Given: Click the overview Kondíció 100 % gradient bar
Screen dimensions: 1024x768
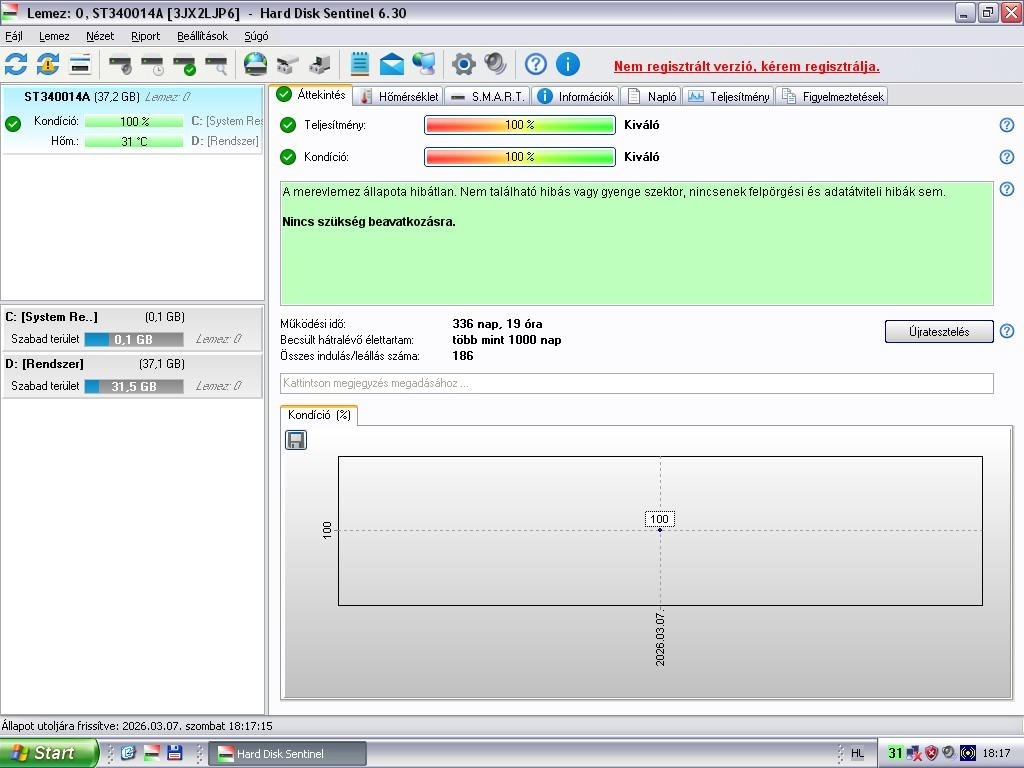Looking at the screenshot, I should pyautogui.click(x=520, y=157).
